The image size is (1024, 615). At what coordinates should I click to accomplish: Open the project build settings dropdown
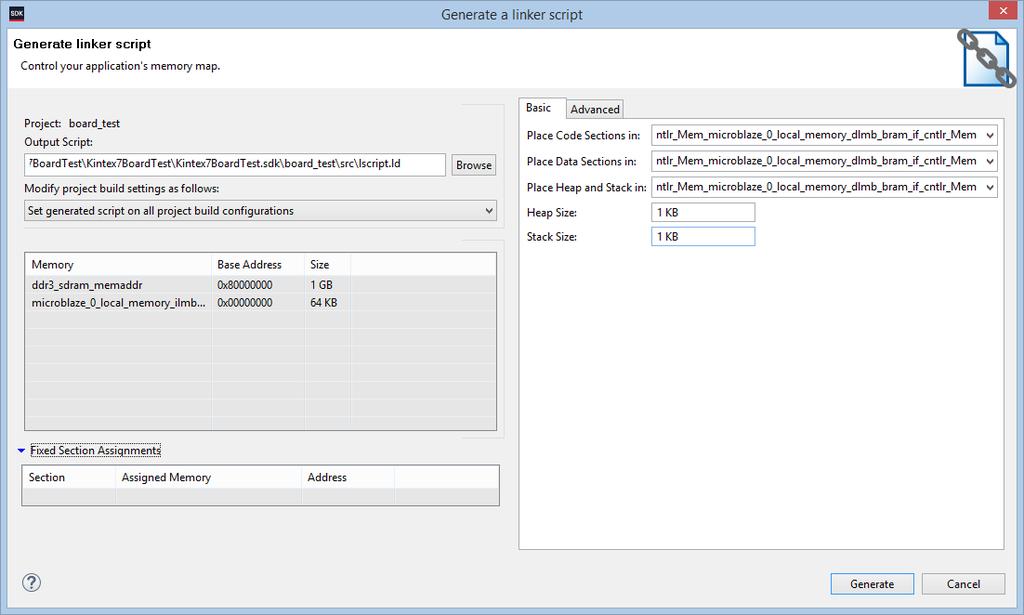pos(261,211)
